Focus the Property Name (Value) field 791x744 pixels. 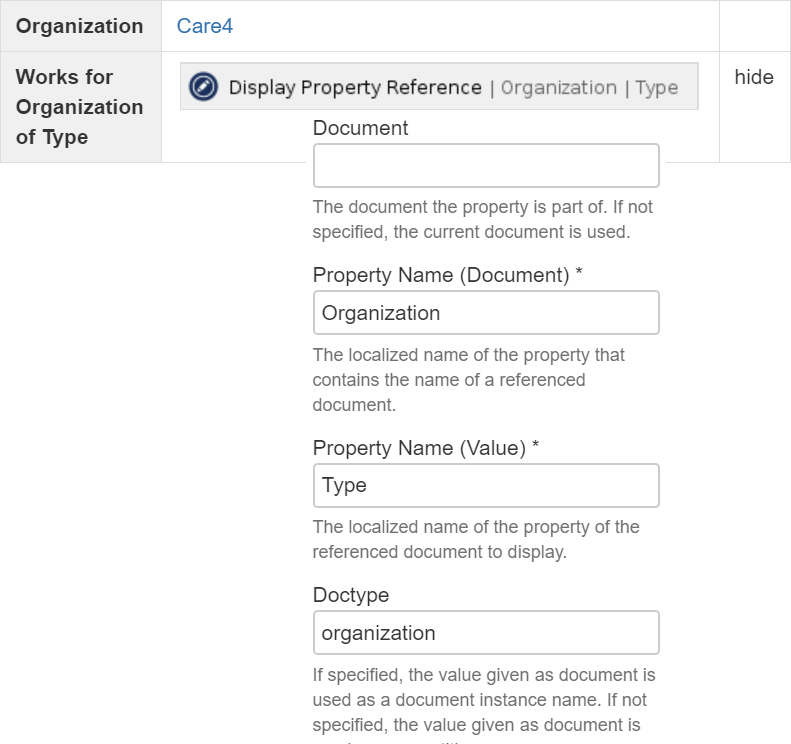(x=486, y=485)
